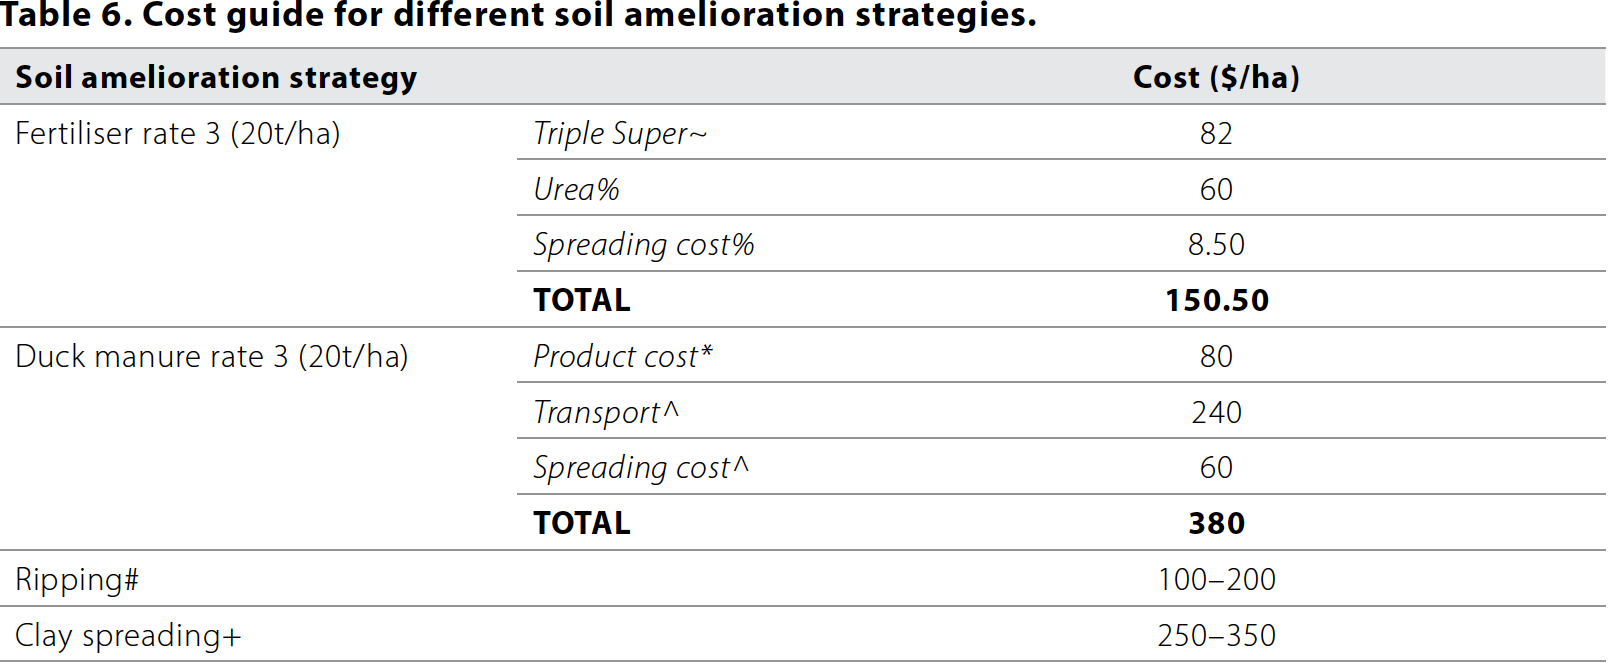Image resolution: width=1608 pixels, height=663 pixels.
Task: Select the Transport^ item cell
Action: pos(606,413)
